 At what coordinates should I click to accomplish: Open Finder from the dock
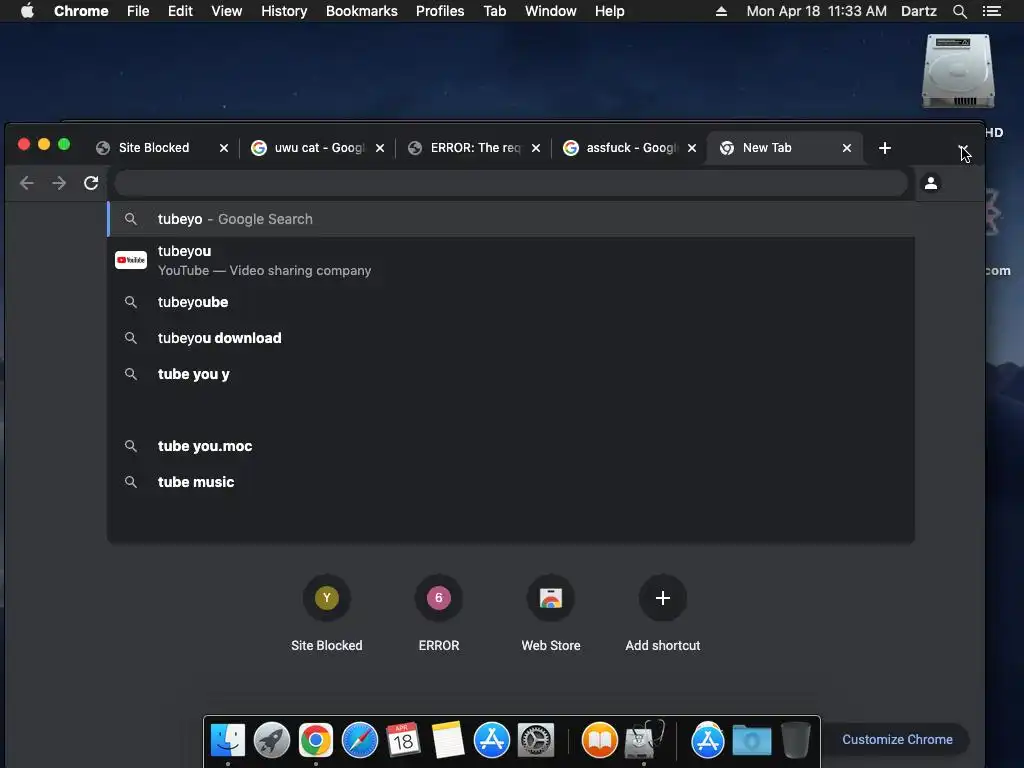pos(228,741)
